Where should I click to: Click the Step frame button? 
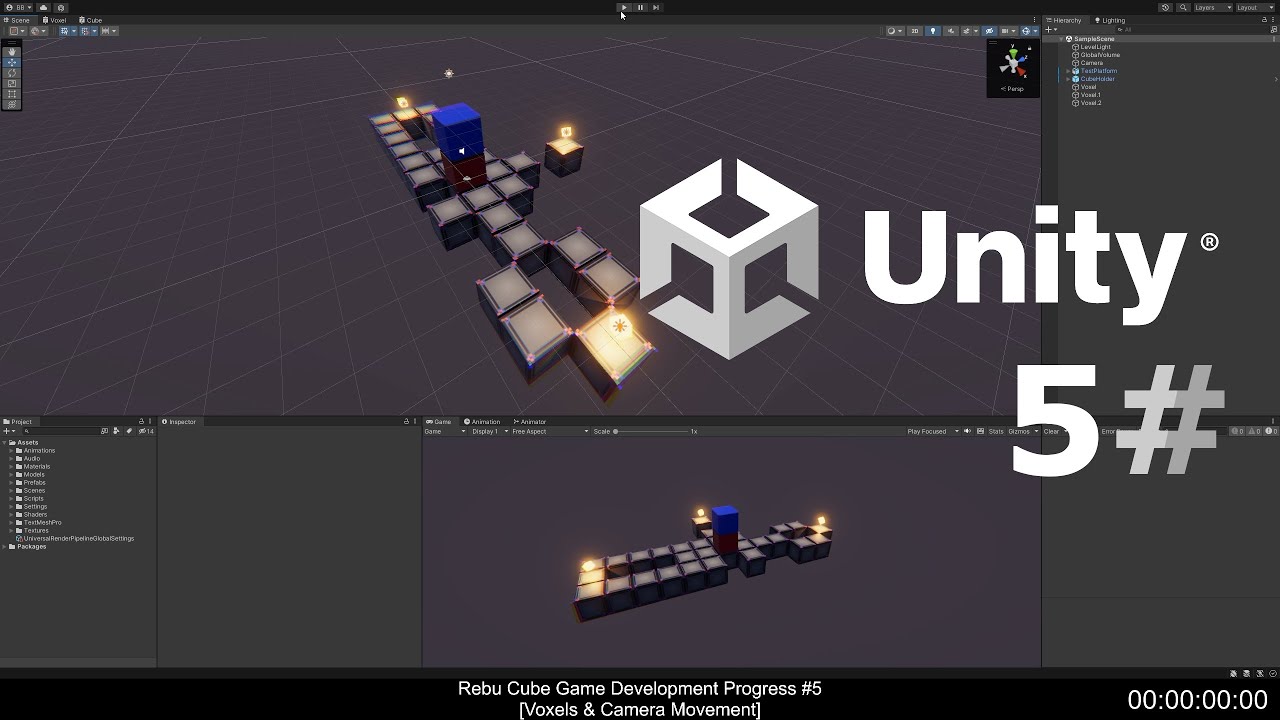tap(656, 7)
